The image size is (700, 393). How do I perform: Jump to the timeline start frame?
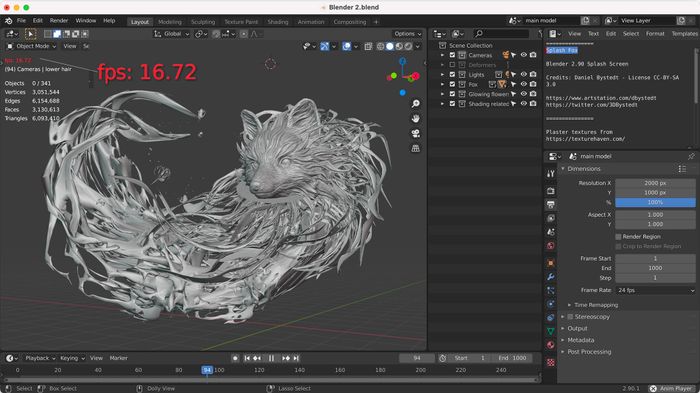click(247, 358)
